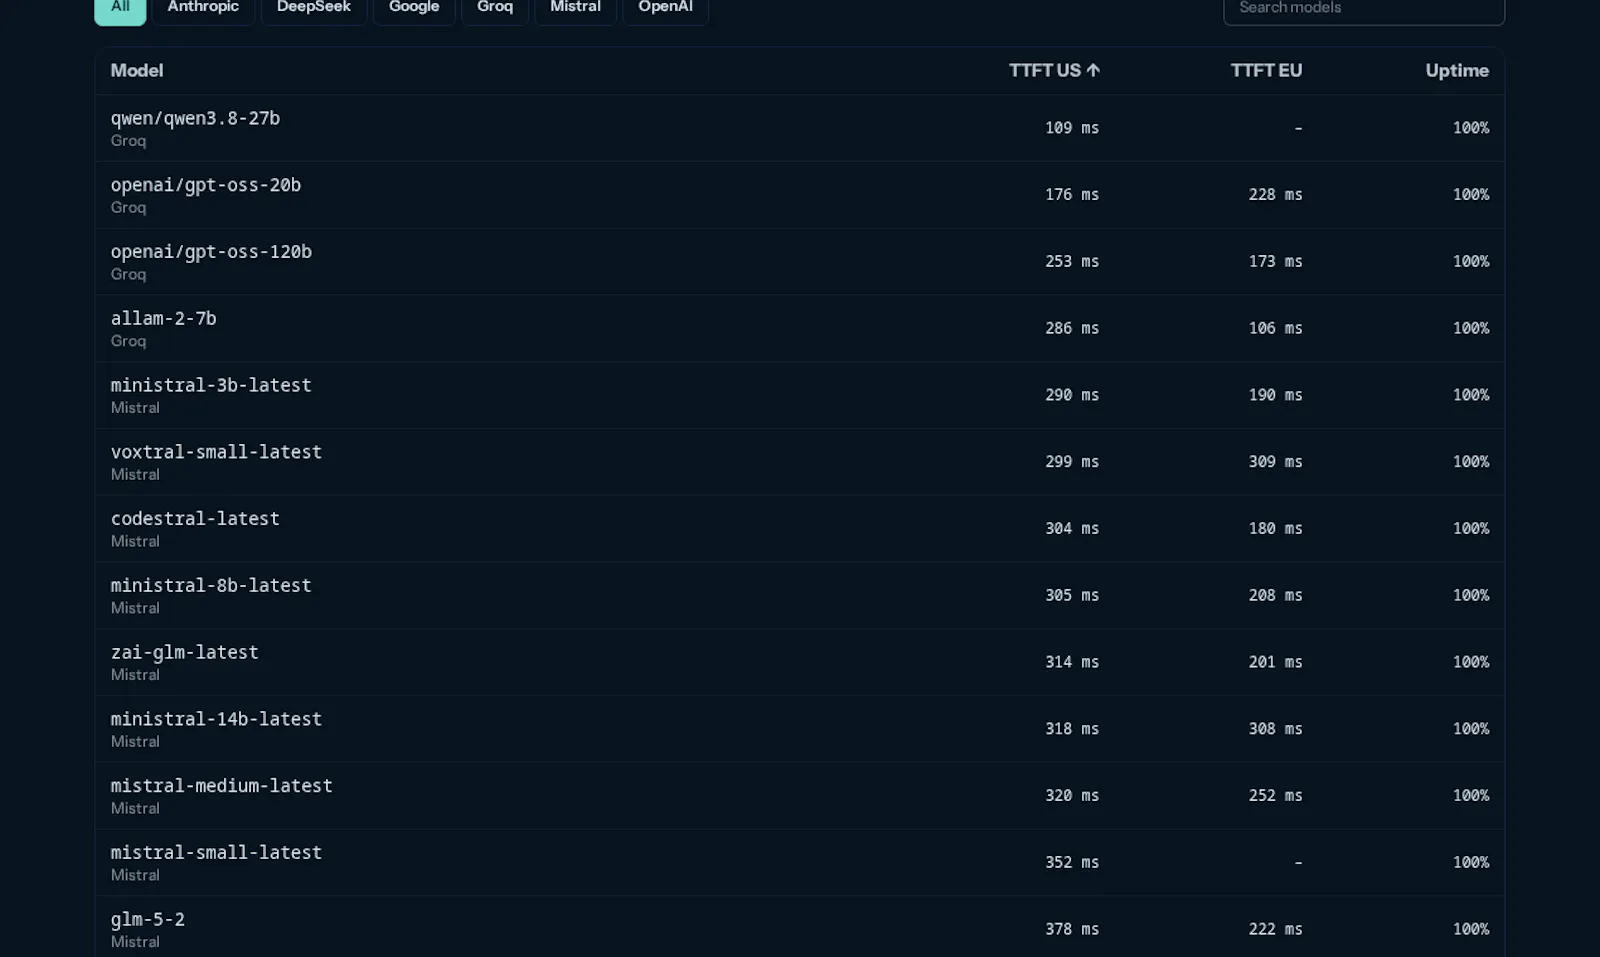Click the 352 ms TTFT US value
The image size is (1600, 957).
pos(1072,862)
